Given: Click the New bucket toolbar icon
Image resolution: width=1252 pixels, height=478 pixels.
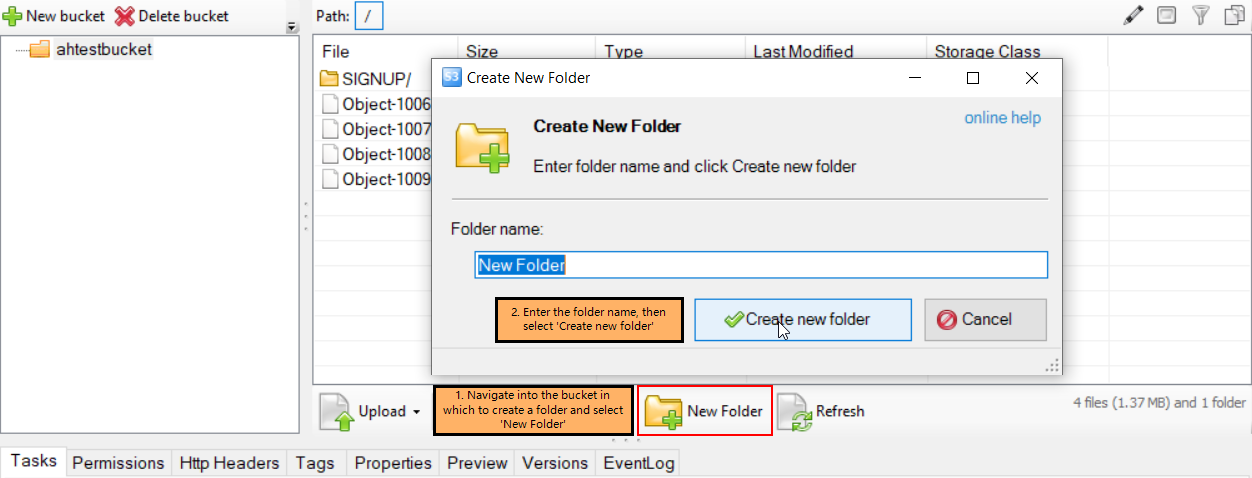Looking at the screenshot, I should [x=13, y=16].
